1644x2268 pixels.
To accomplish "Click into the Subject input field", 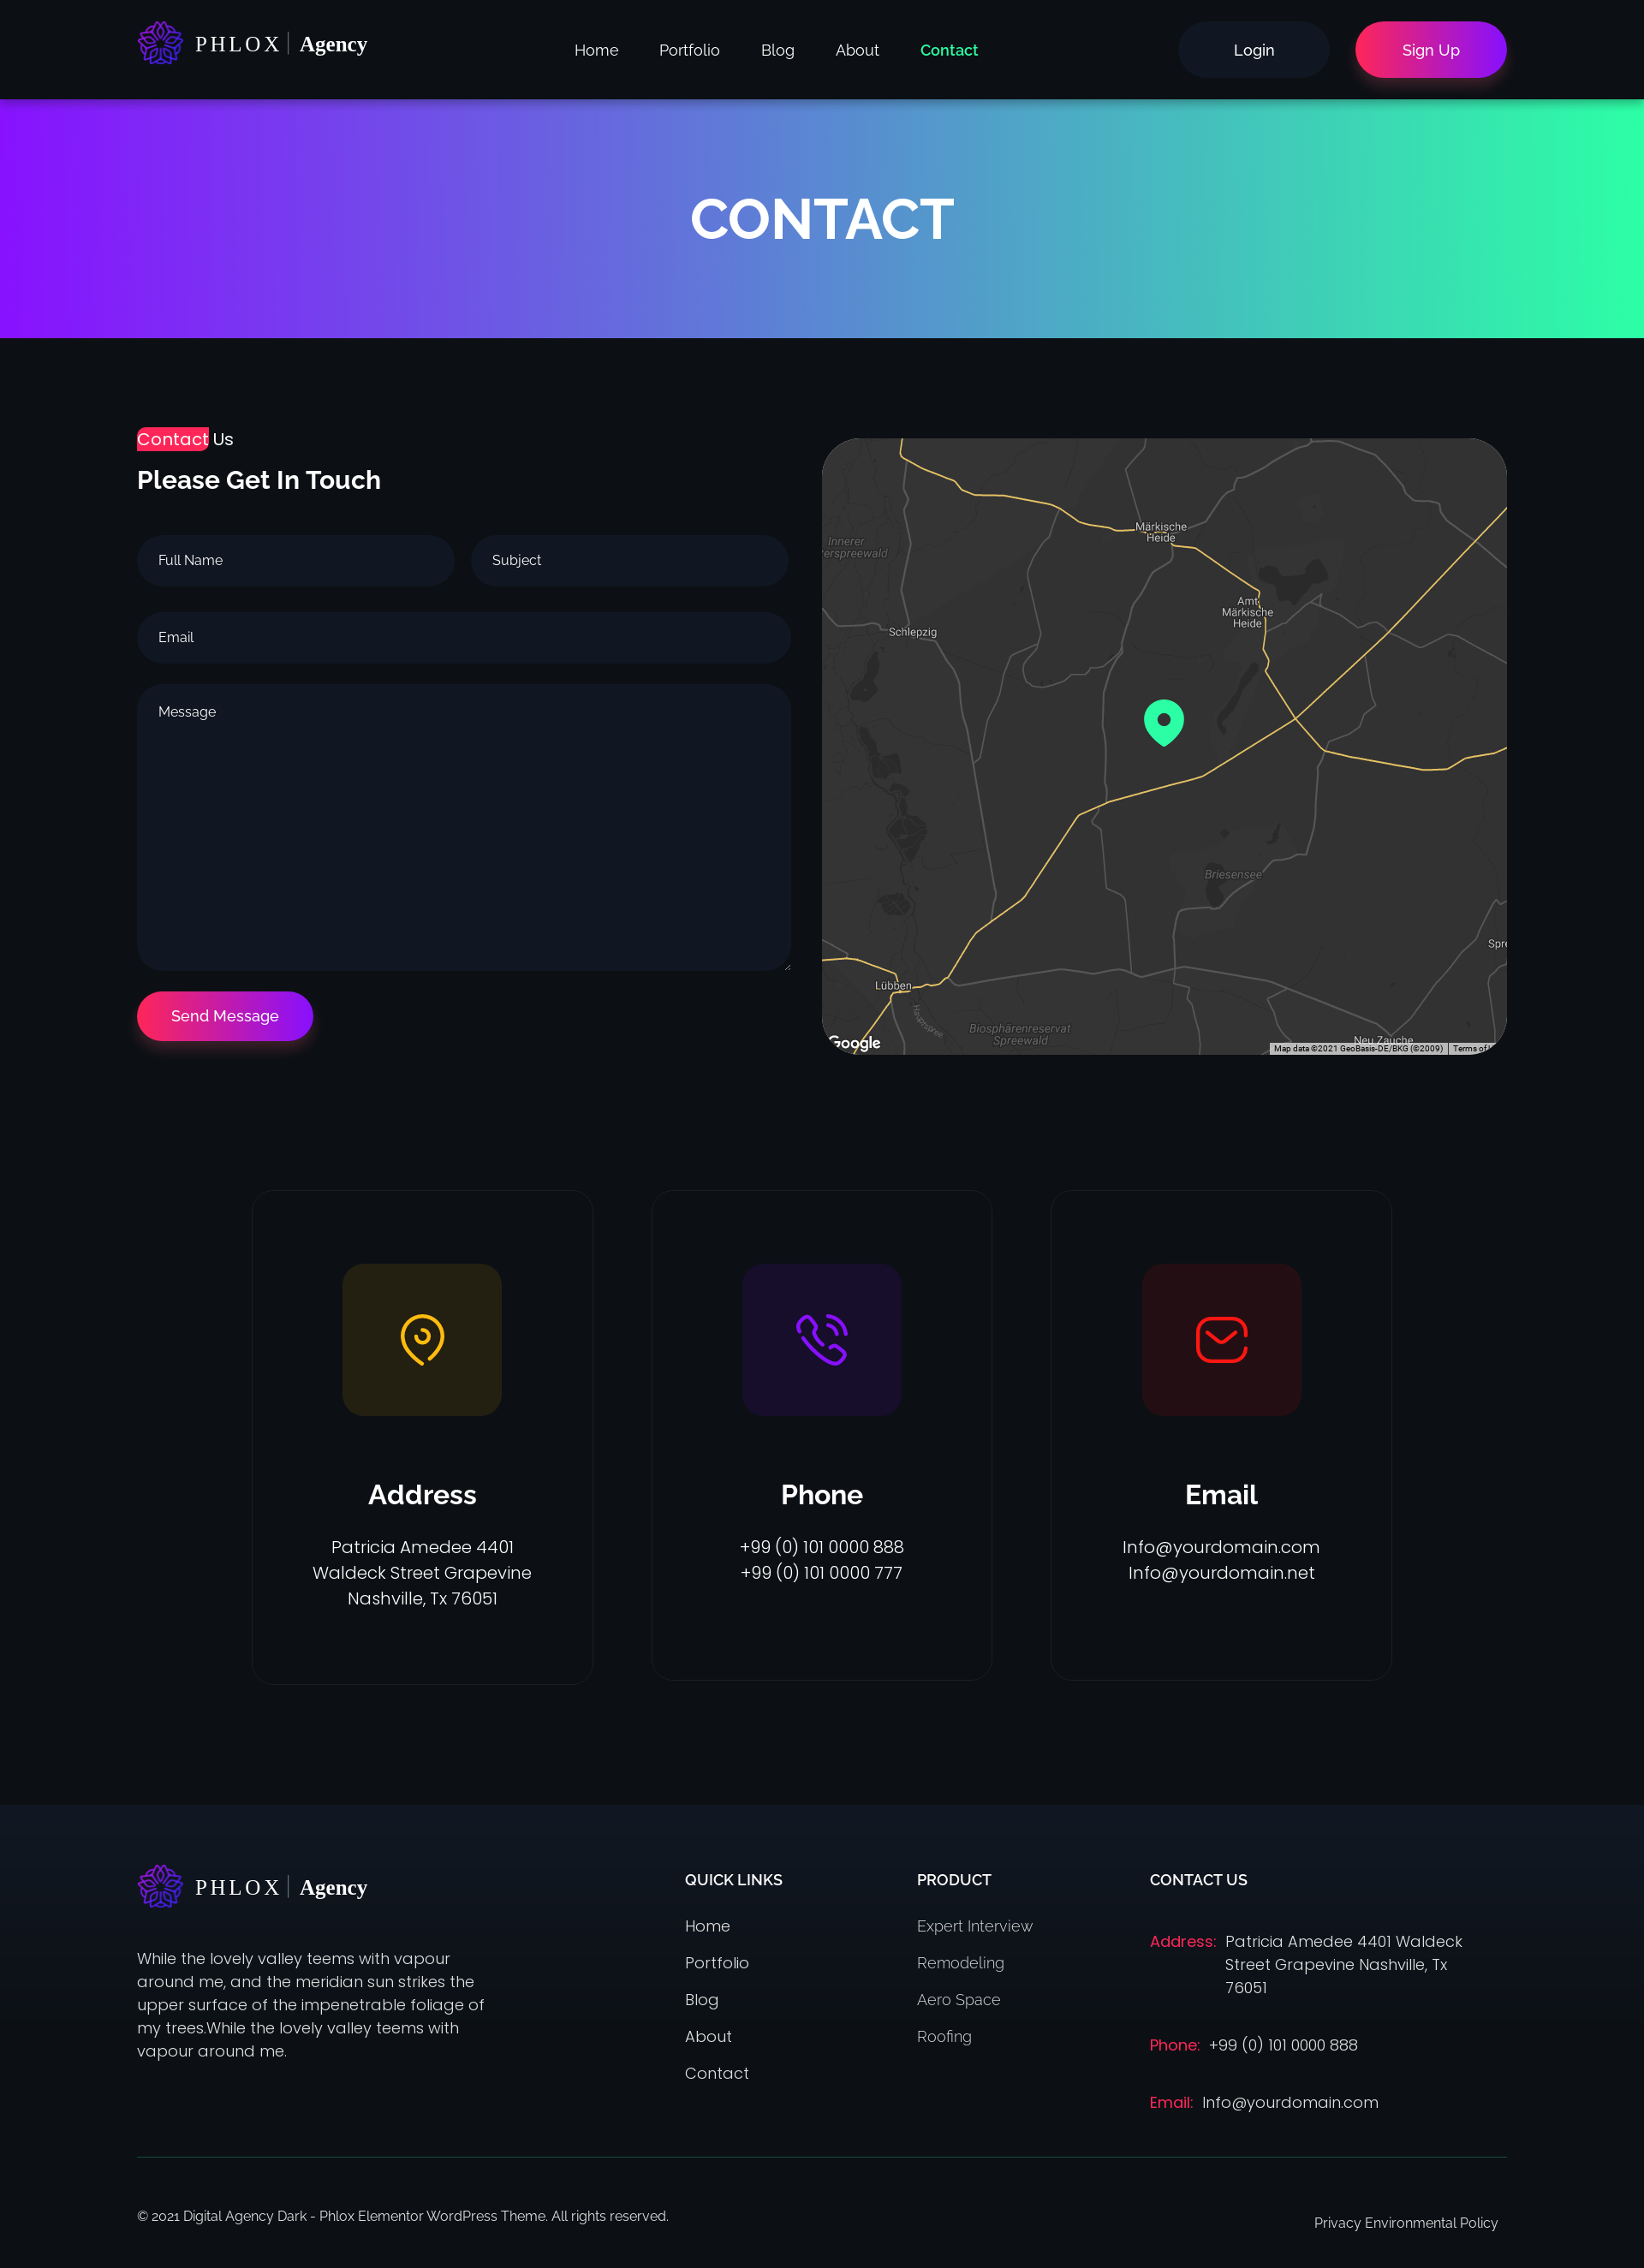I will [629, 560].
